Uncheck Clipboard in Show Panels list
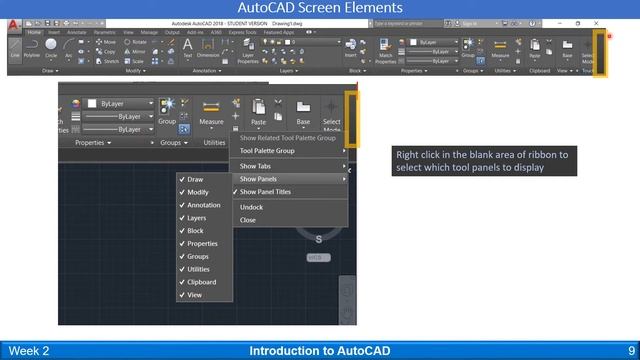This screenshot has width=640, height=360. (204, 282)
